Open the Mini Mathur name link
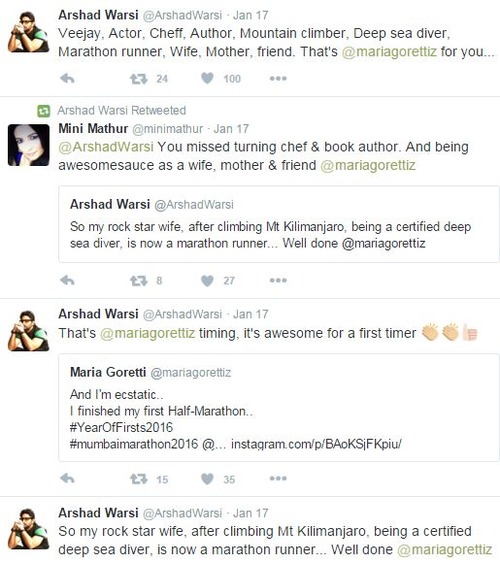The width and height of the screenshot is (500, 563). 93,129
